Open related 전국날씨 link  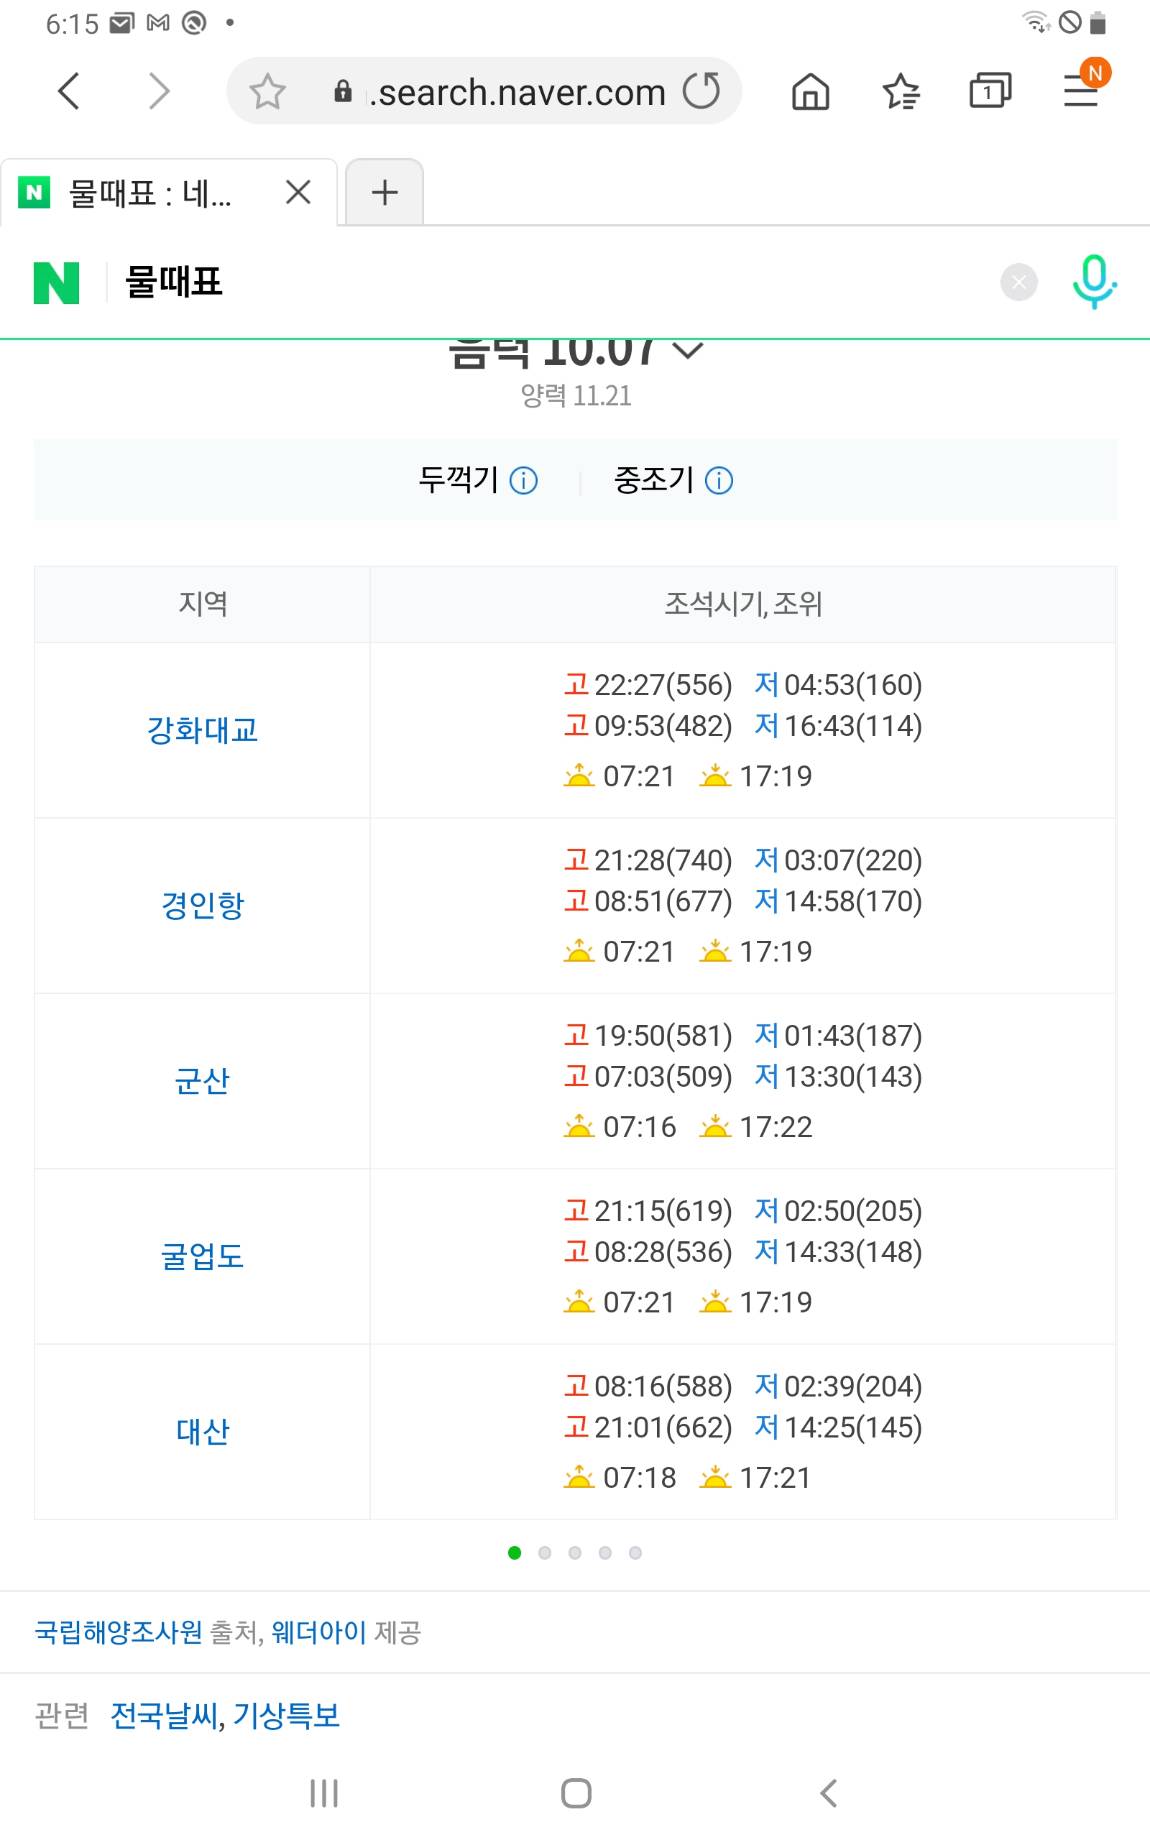tap(164, 1715)
